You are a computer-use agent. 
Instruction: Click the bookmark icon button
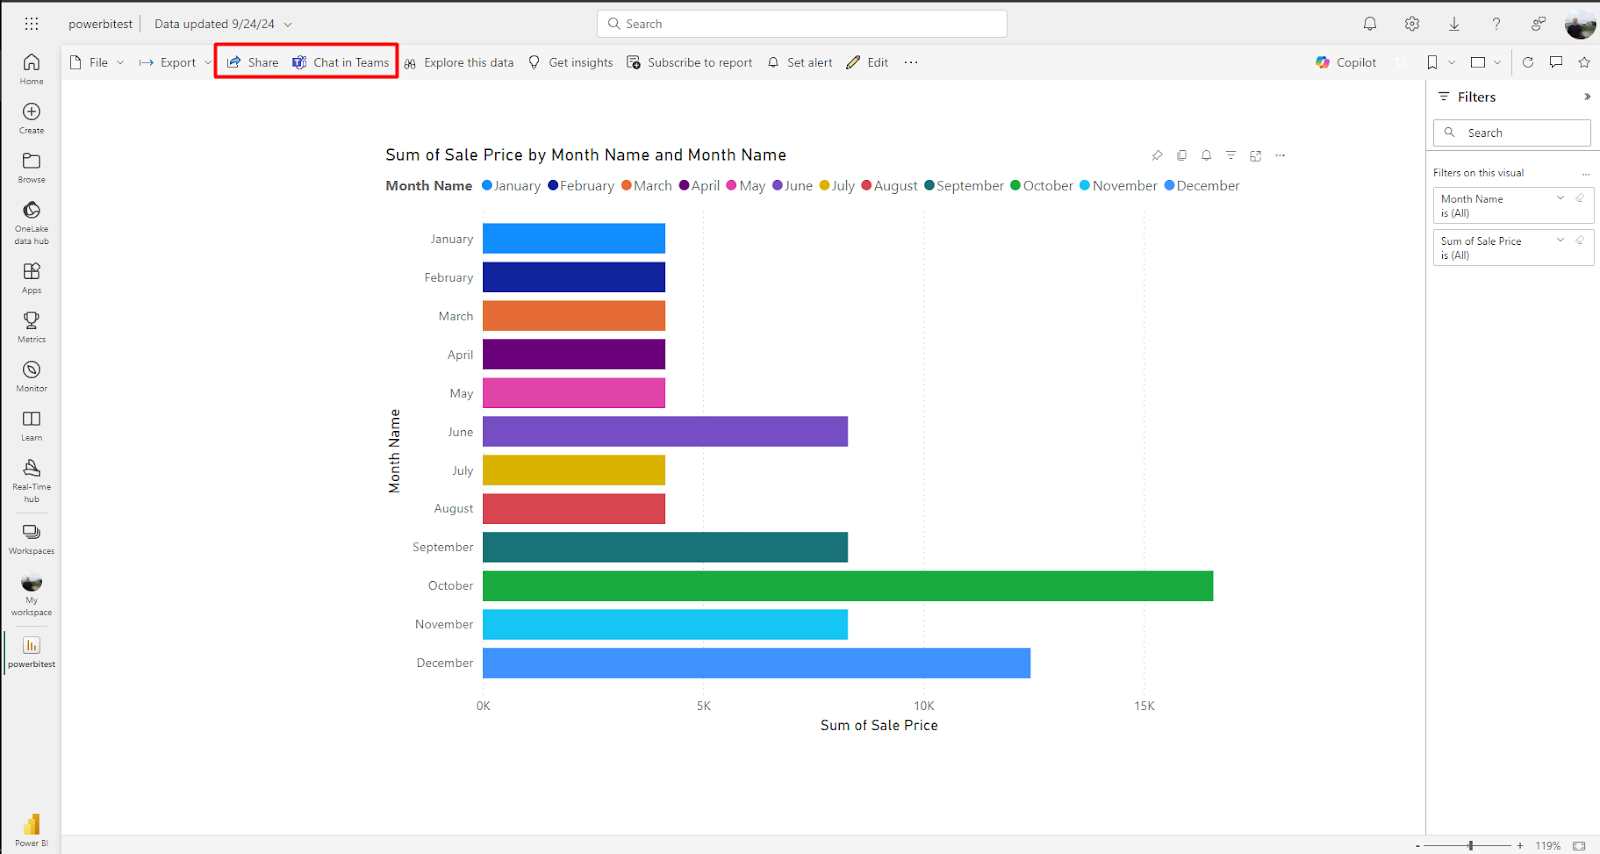1432,62
